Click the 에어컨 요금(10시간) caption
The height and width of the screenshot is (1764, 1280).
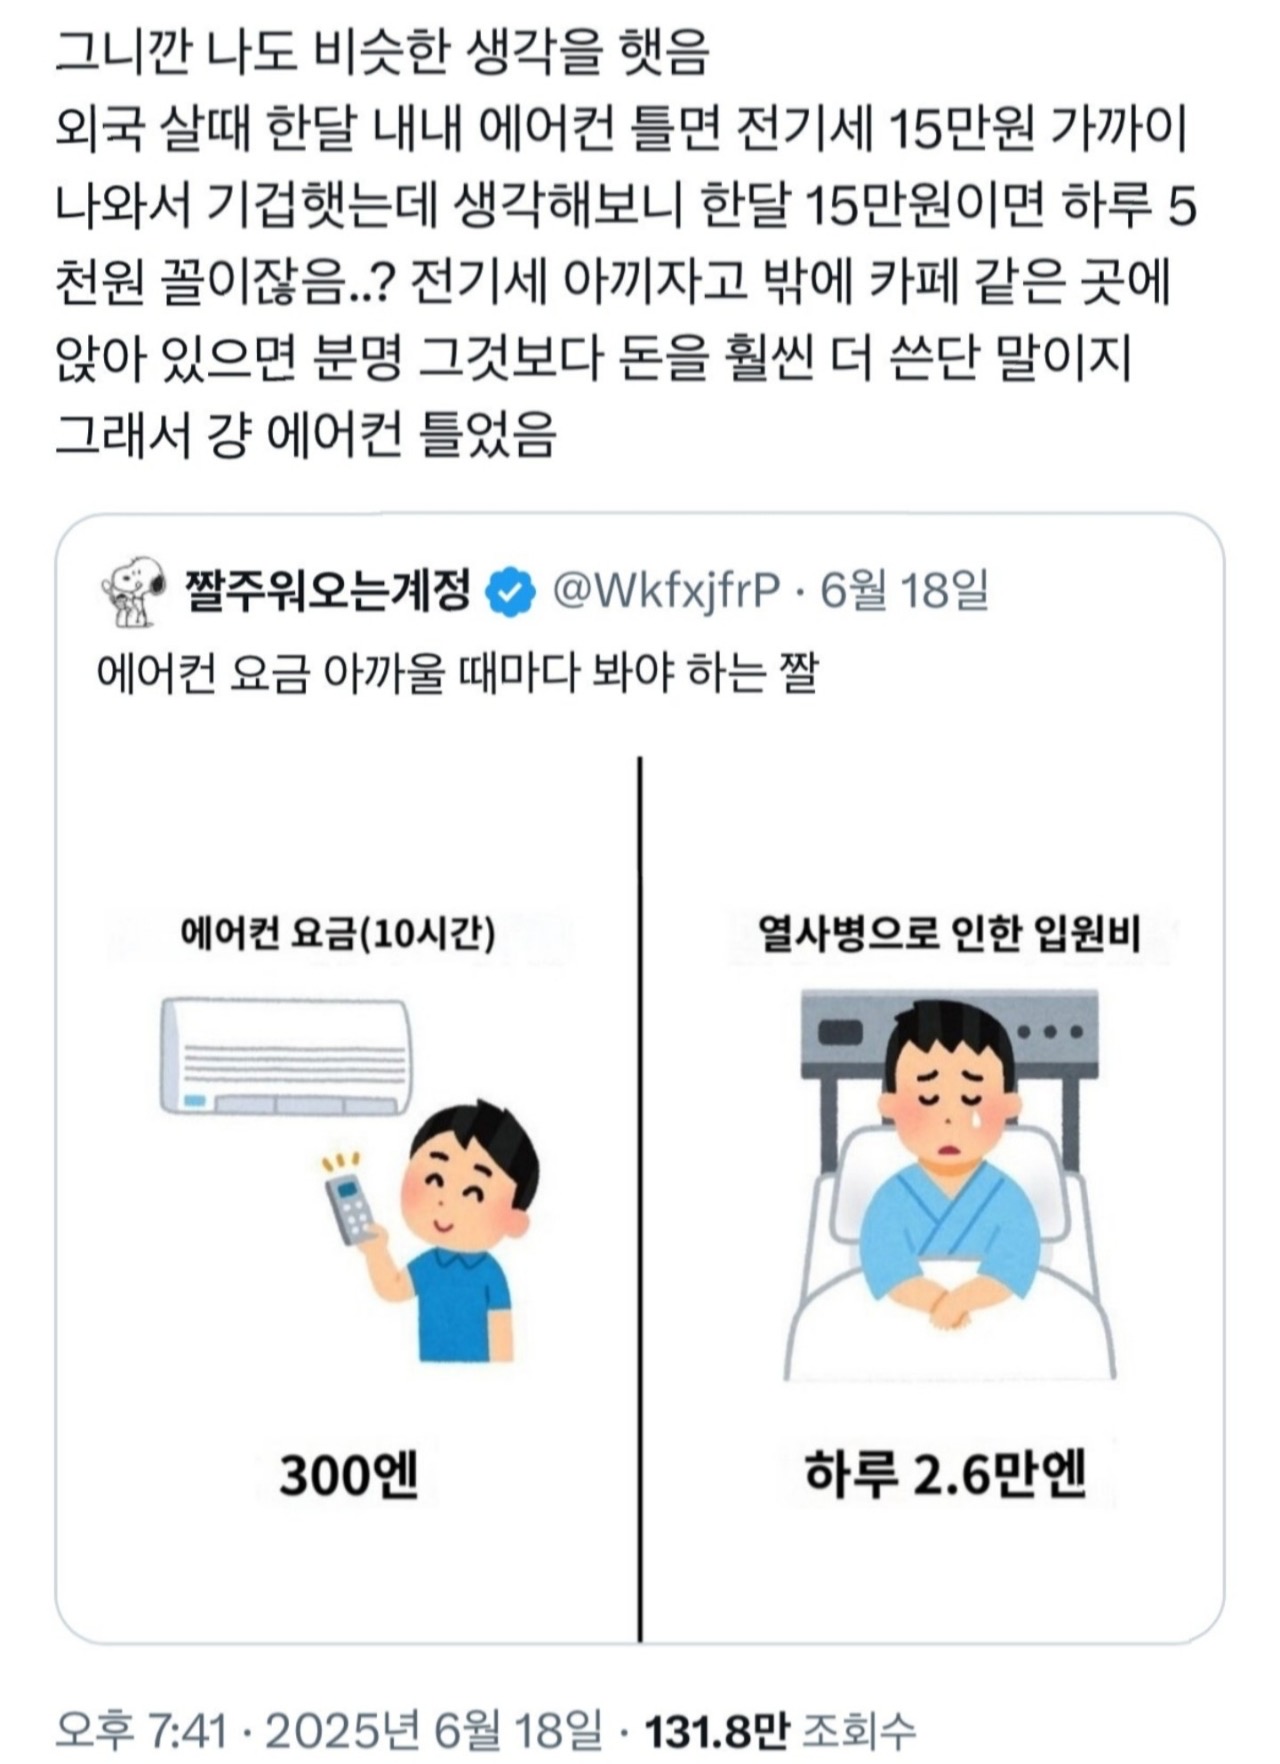[338, 934]
